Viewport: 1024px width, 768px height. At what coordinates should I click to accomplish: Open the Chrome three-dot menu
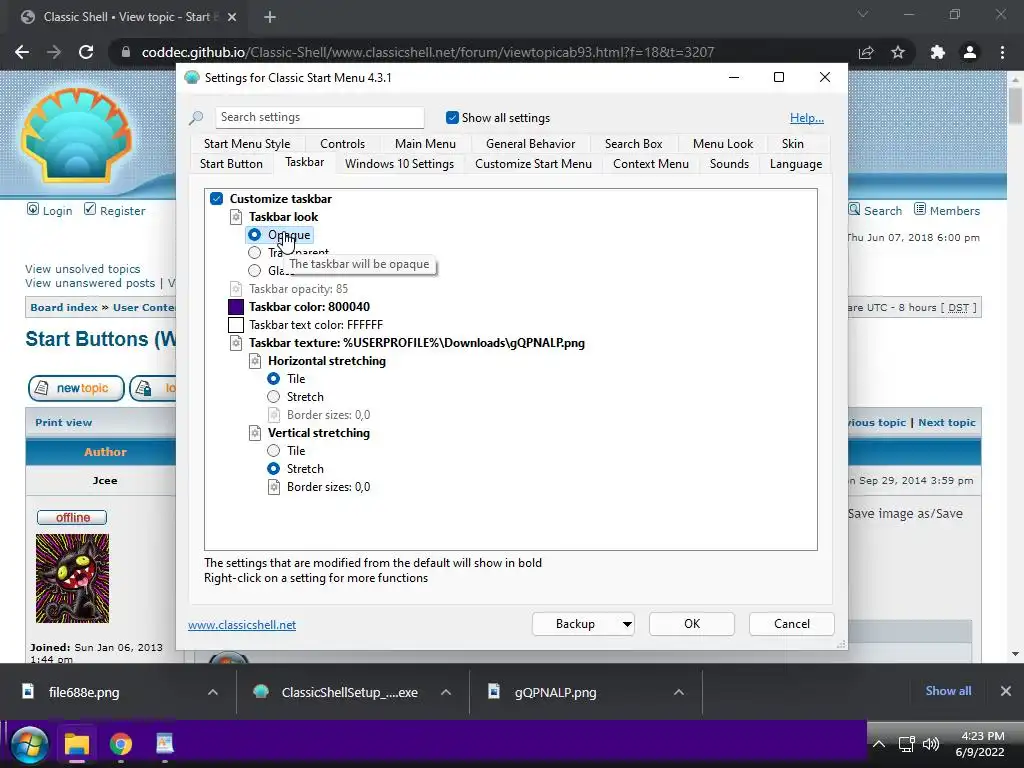coord(1002,52)
